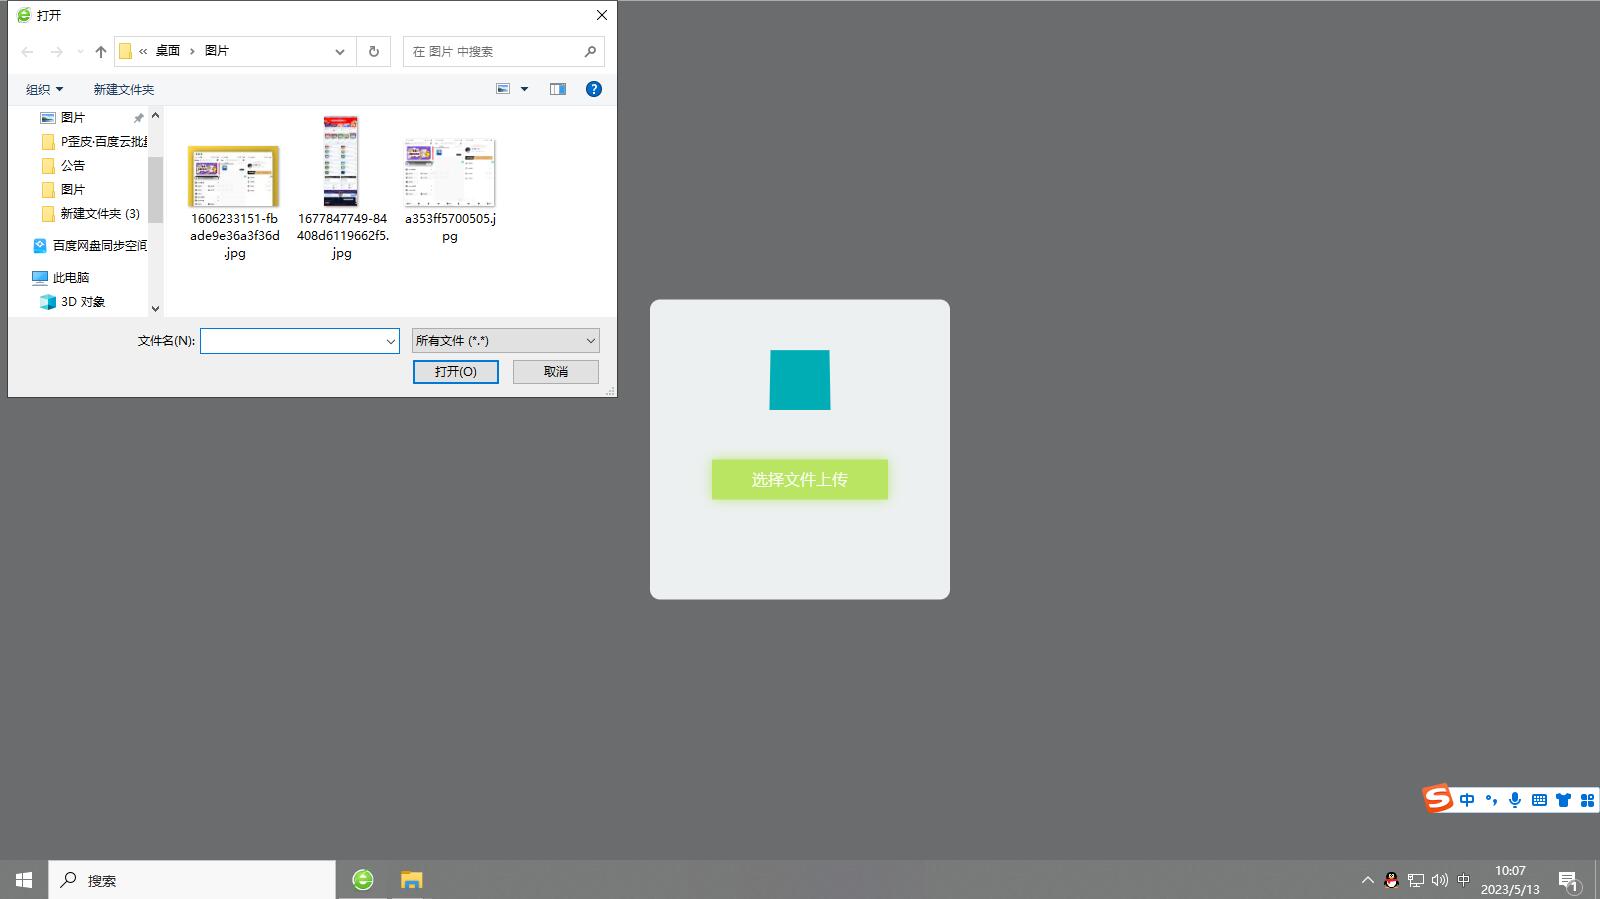
Task: Click the navigation pane scroll-up arrow
Action: (155, 116)
